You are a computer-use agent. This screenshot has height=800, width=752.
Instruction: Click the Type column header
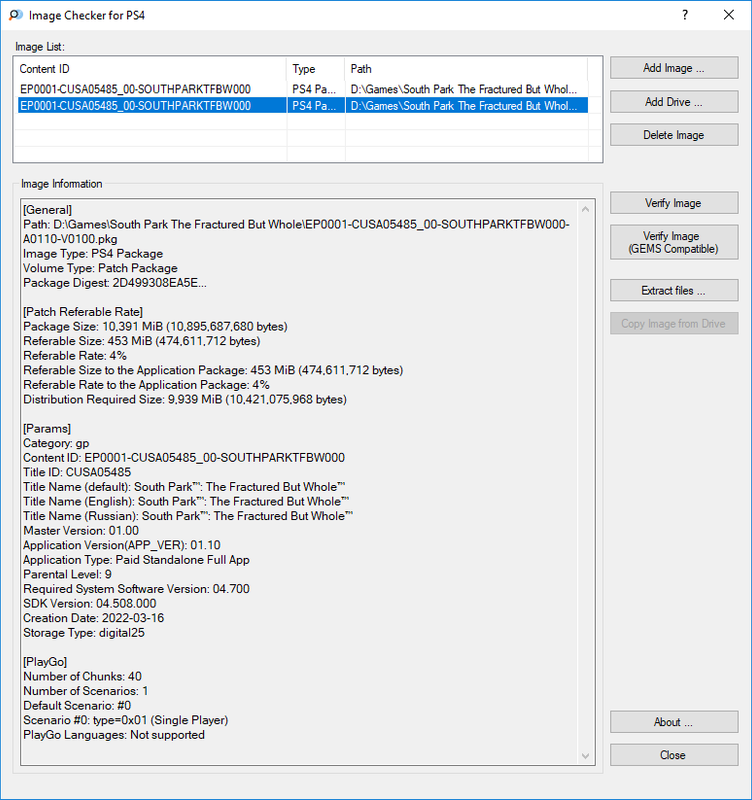(x=316, y=69)
